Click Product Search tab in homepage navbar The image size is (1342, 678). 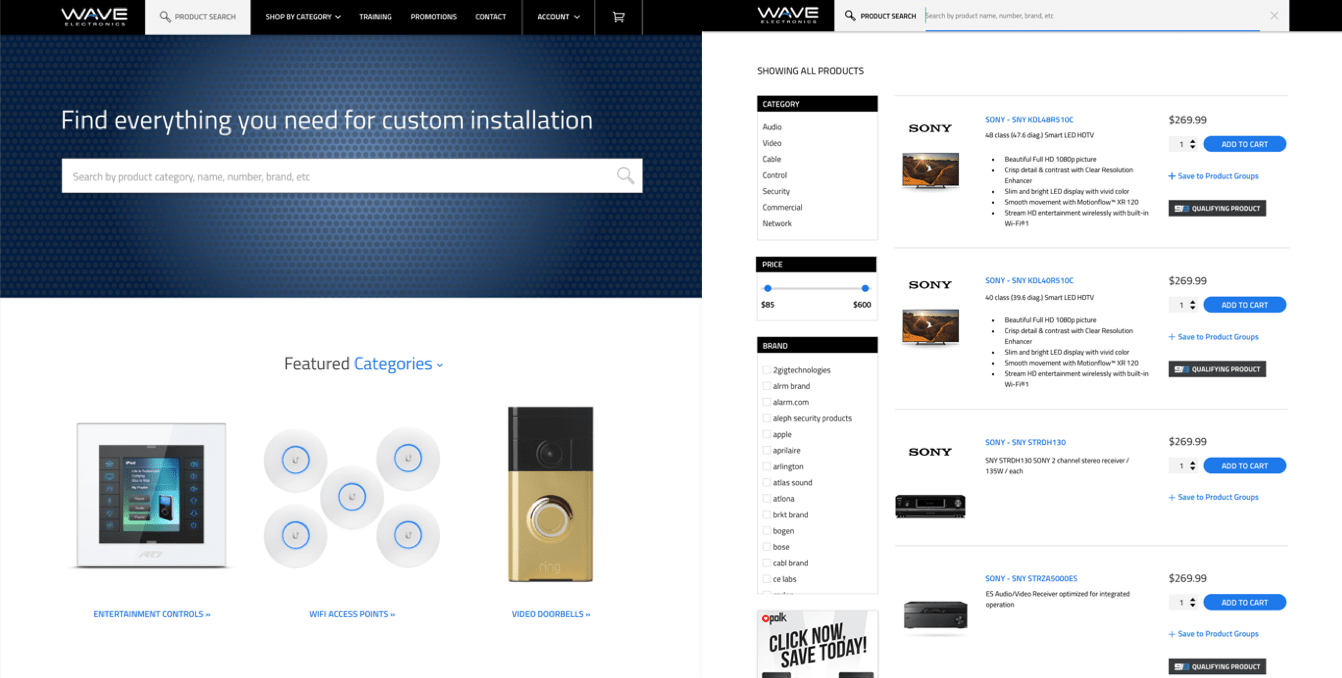pyautogui.click(x=198, y=17)
